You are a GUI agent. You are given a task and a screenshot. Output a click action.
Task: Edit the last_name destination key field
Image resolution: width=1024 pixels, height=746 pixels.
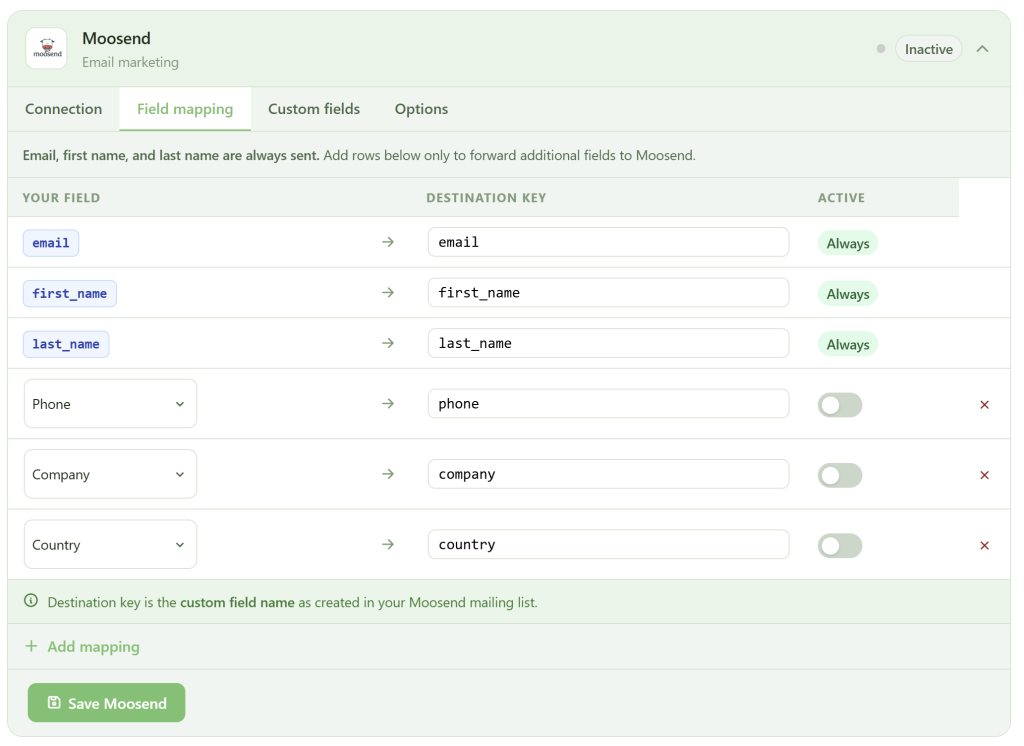click(x=608, y=343)
